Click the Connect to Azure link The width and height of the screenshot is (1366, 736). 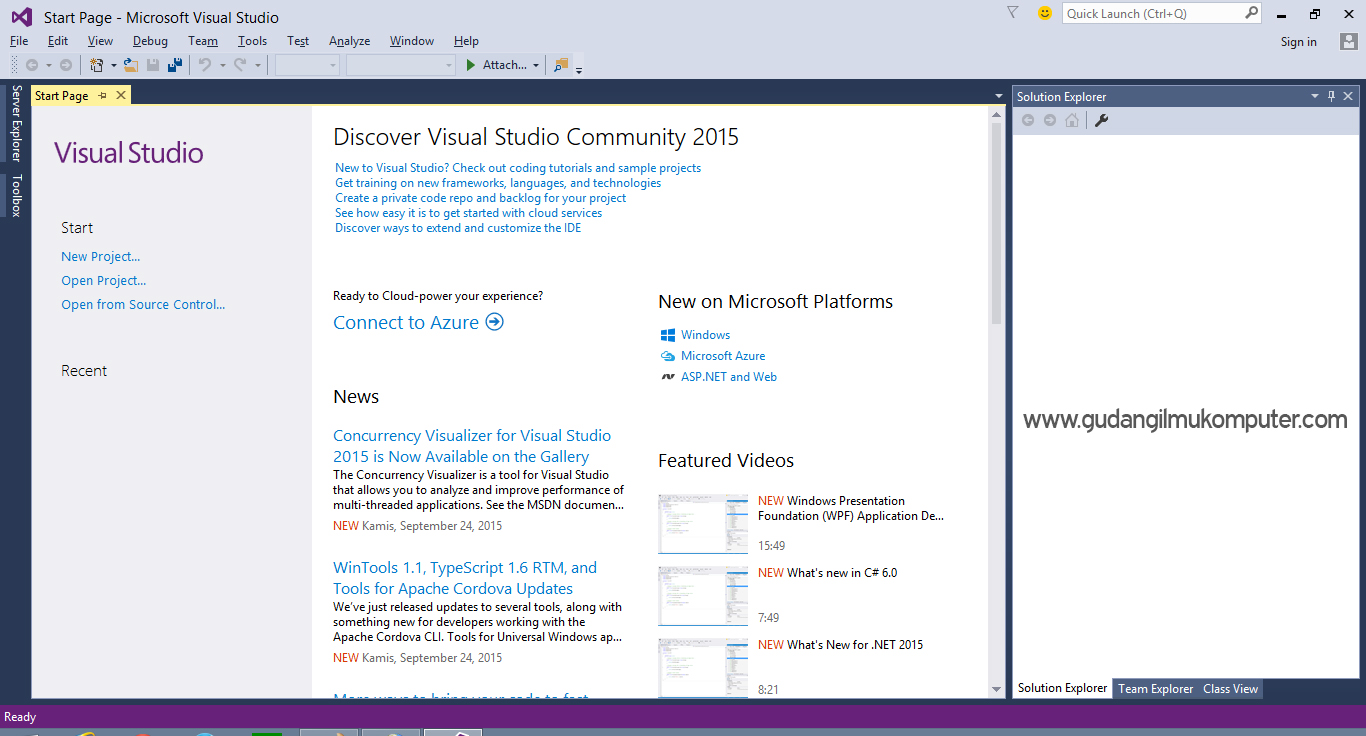406,322
